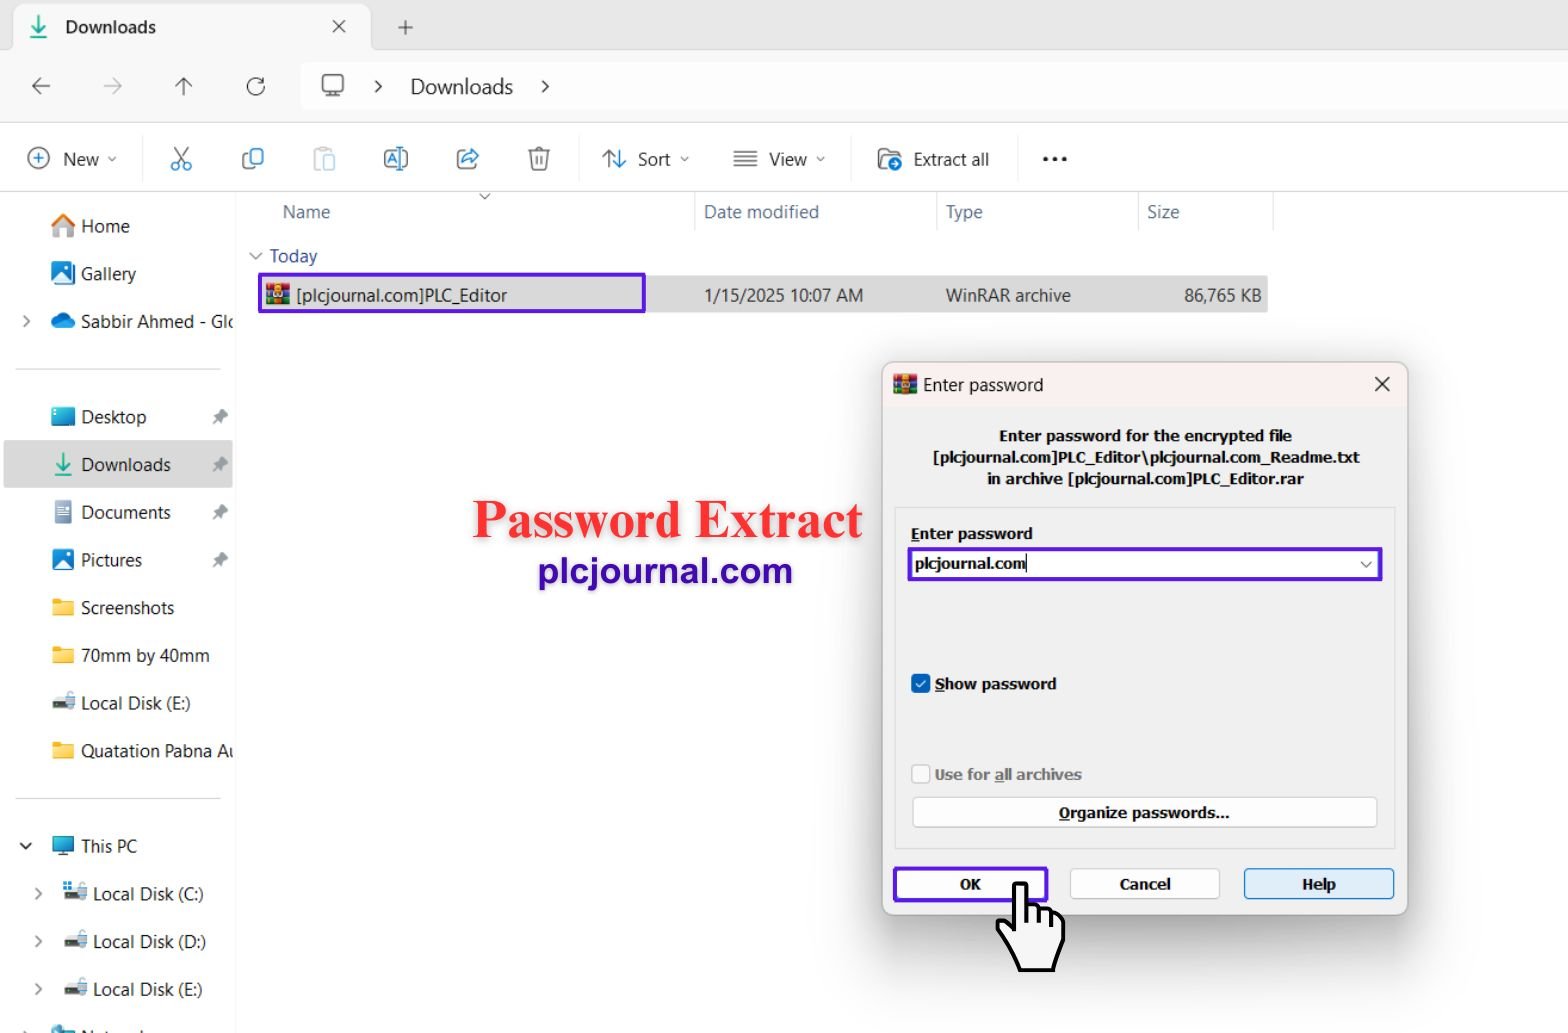Open a new tab with plus icon
Screen dimensions: 1568x1033
click(x=405, y=27)
